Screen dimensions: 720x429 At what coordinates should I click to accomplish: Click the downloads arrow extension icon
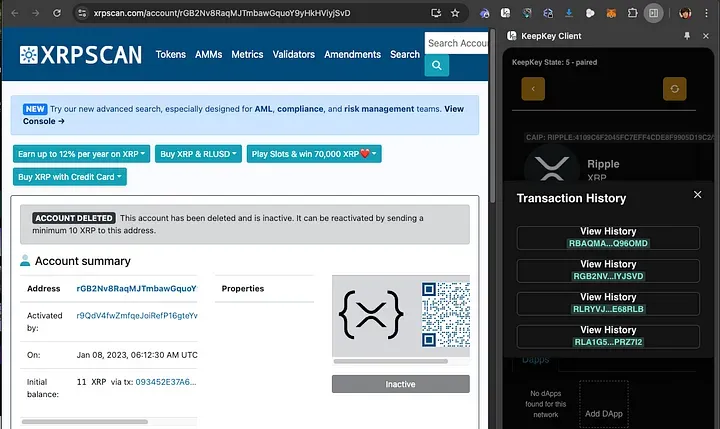tap(569, 13)
